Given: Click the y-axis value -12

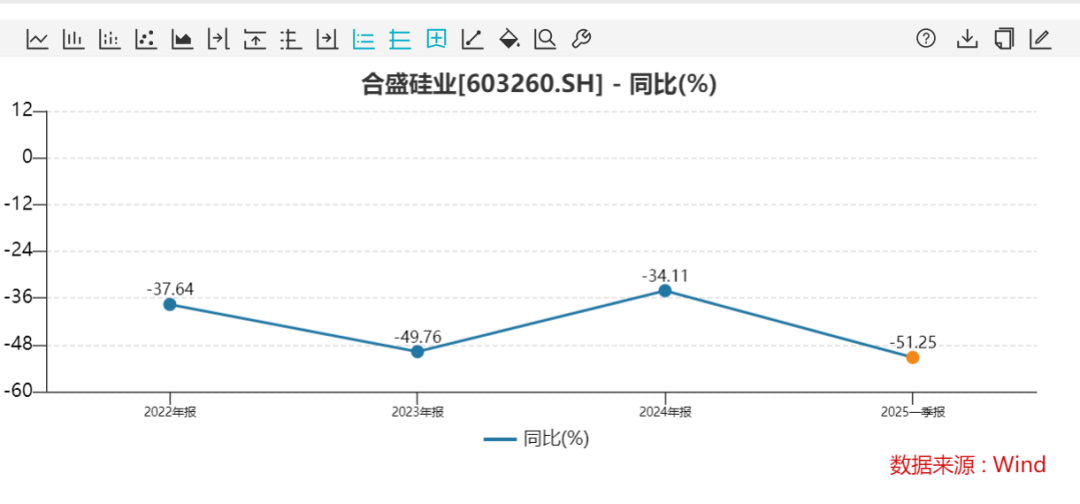Looking at the screenshot, I should 19,204.
